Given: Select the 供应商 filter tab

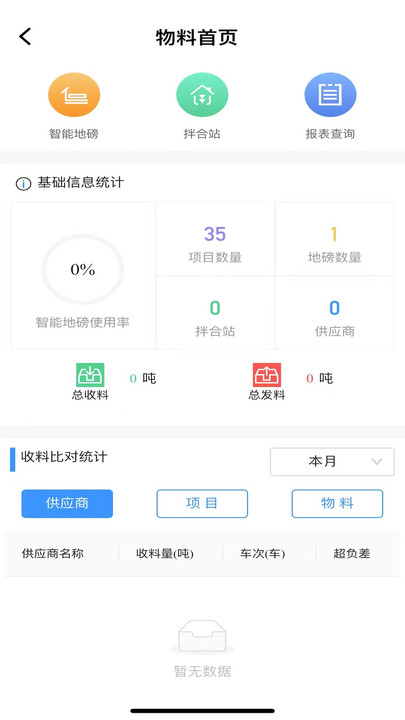Looking at the screenshot, I should click(x=67, y=503).
